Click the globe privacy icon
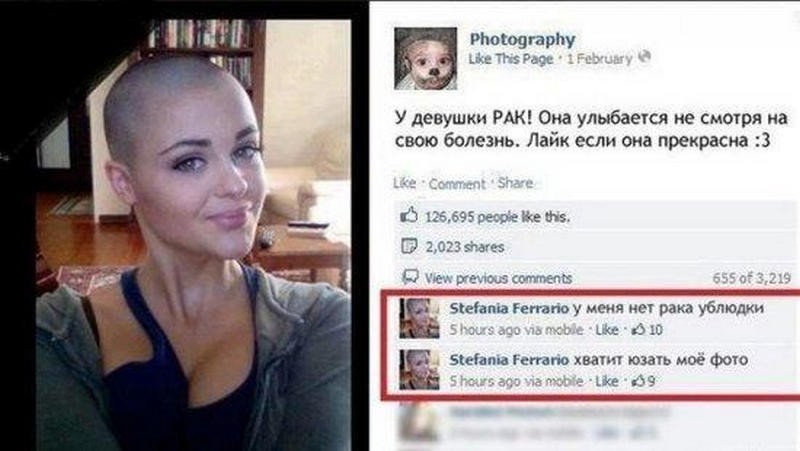This screenshot has height=451, width=800. 644,57
